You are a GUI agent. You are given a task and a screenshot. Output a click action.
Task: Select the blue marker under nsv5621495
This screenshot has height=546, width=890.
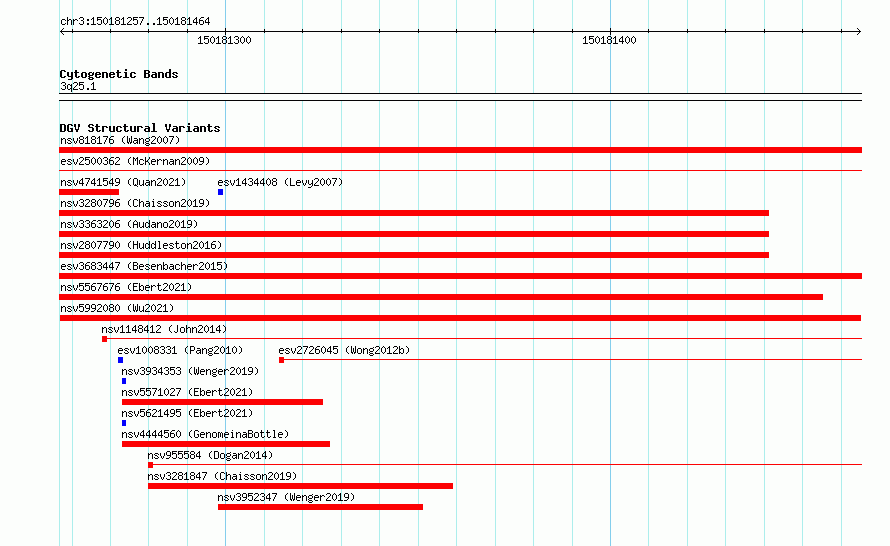[x=124, y=423]
